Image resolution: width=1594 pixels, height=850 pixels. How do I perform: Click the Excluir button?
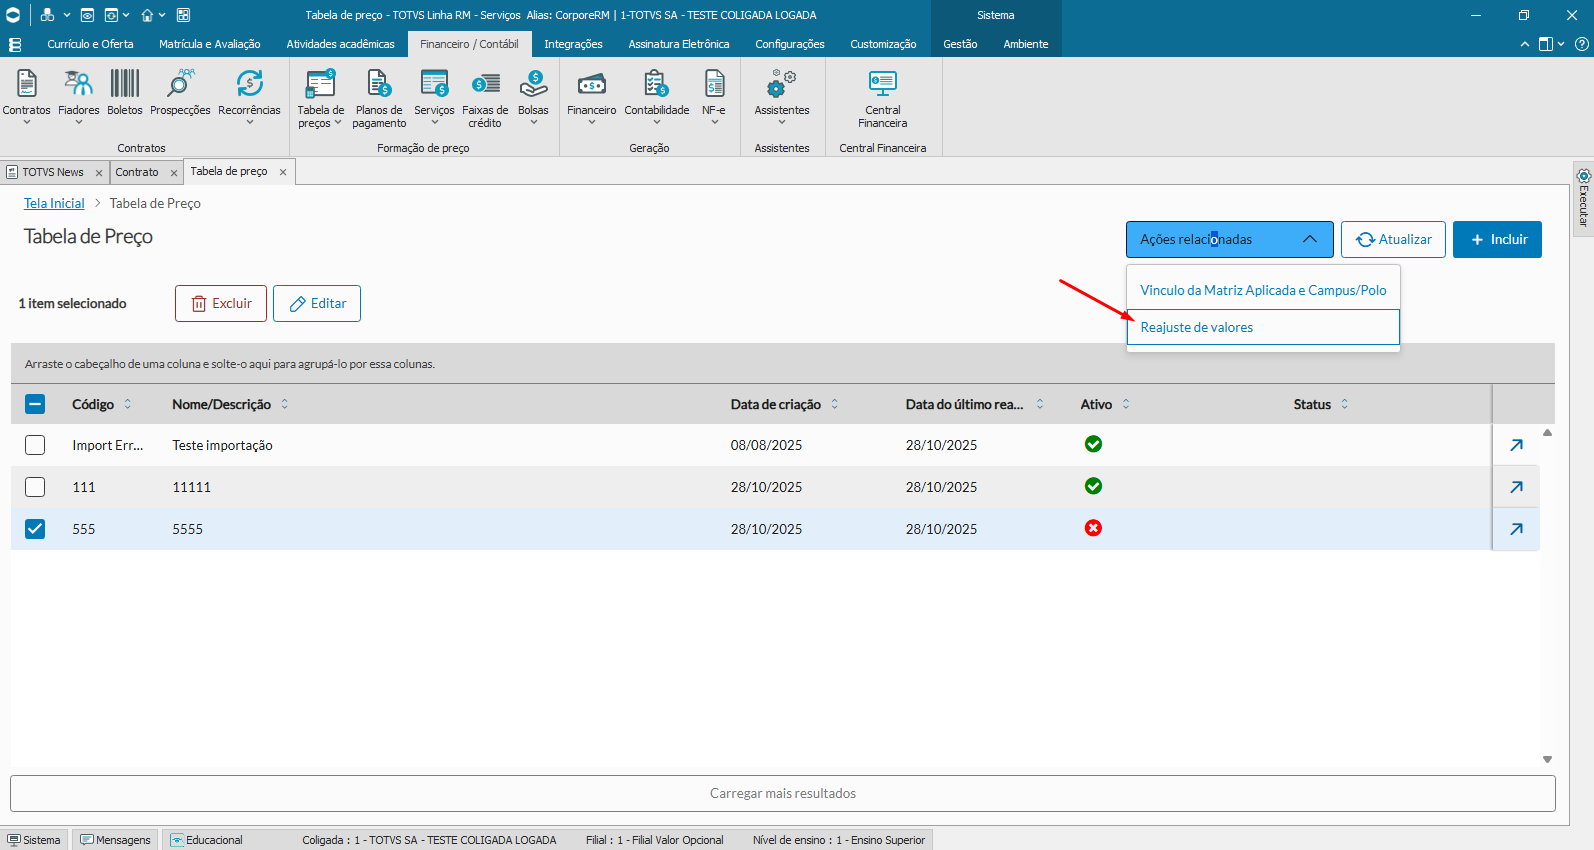(221, 303)
